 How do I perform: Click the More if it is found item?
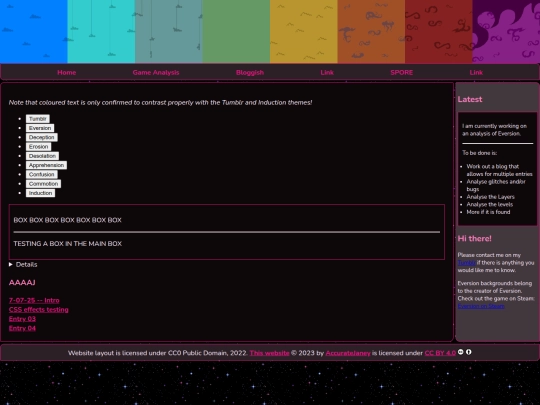(488, 212)
